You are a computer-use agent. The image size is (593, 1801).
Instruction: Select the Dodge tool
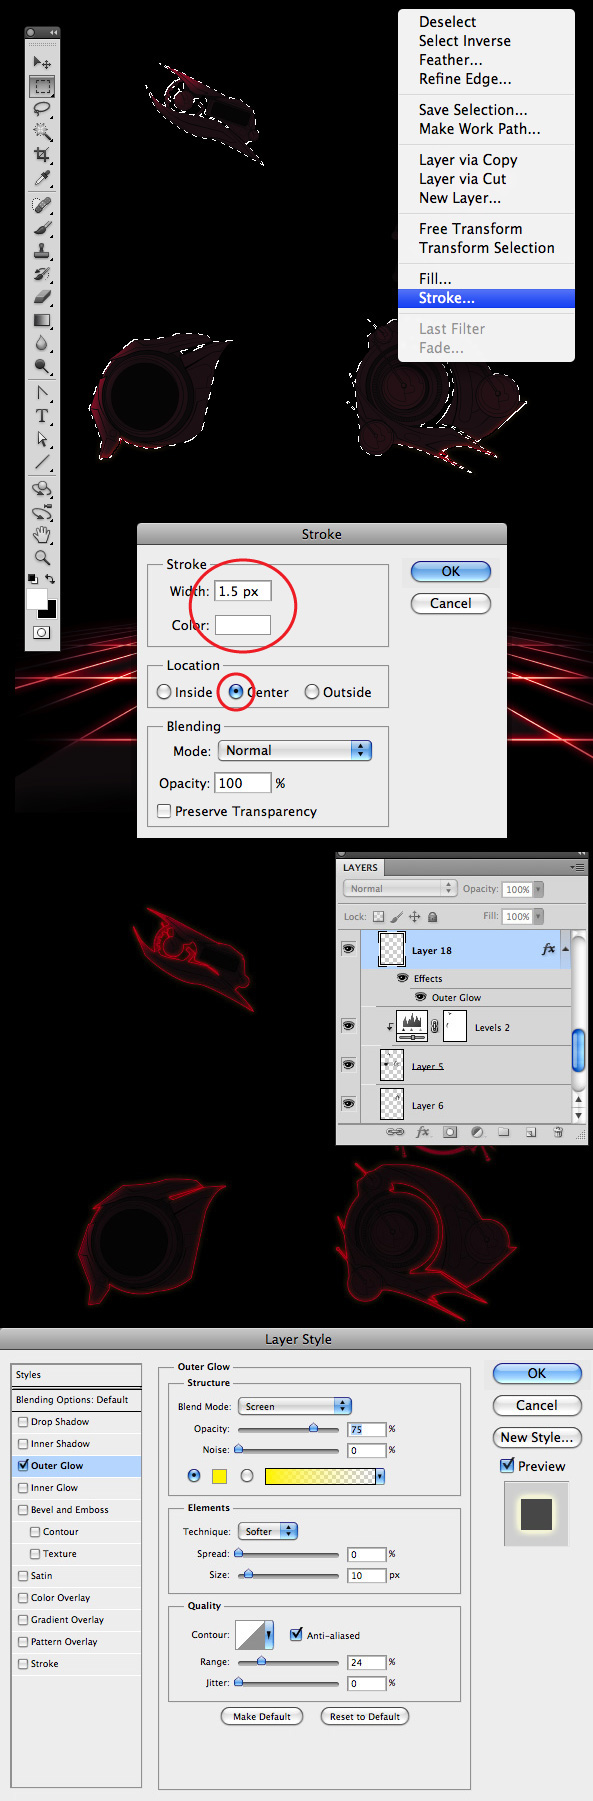pos(42,366)
